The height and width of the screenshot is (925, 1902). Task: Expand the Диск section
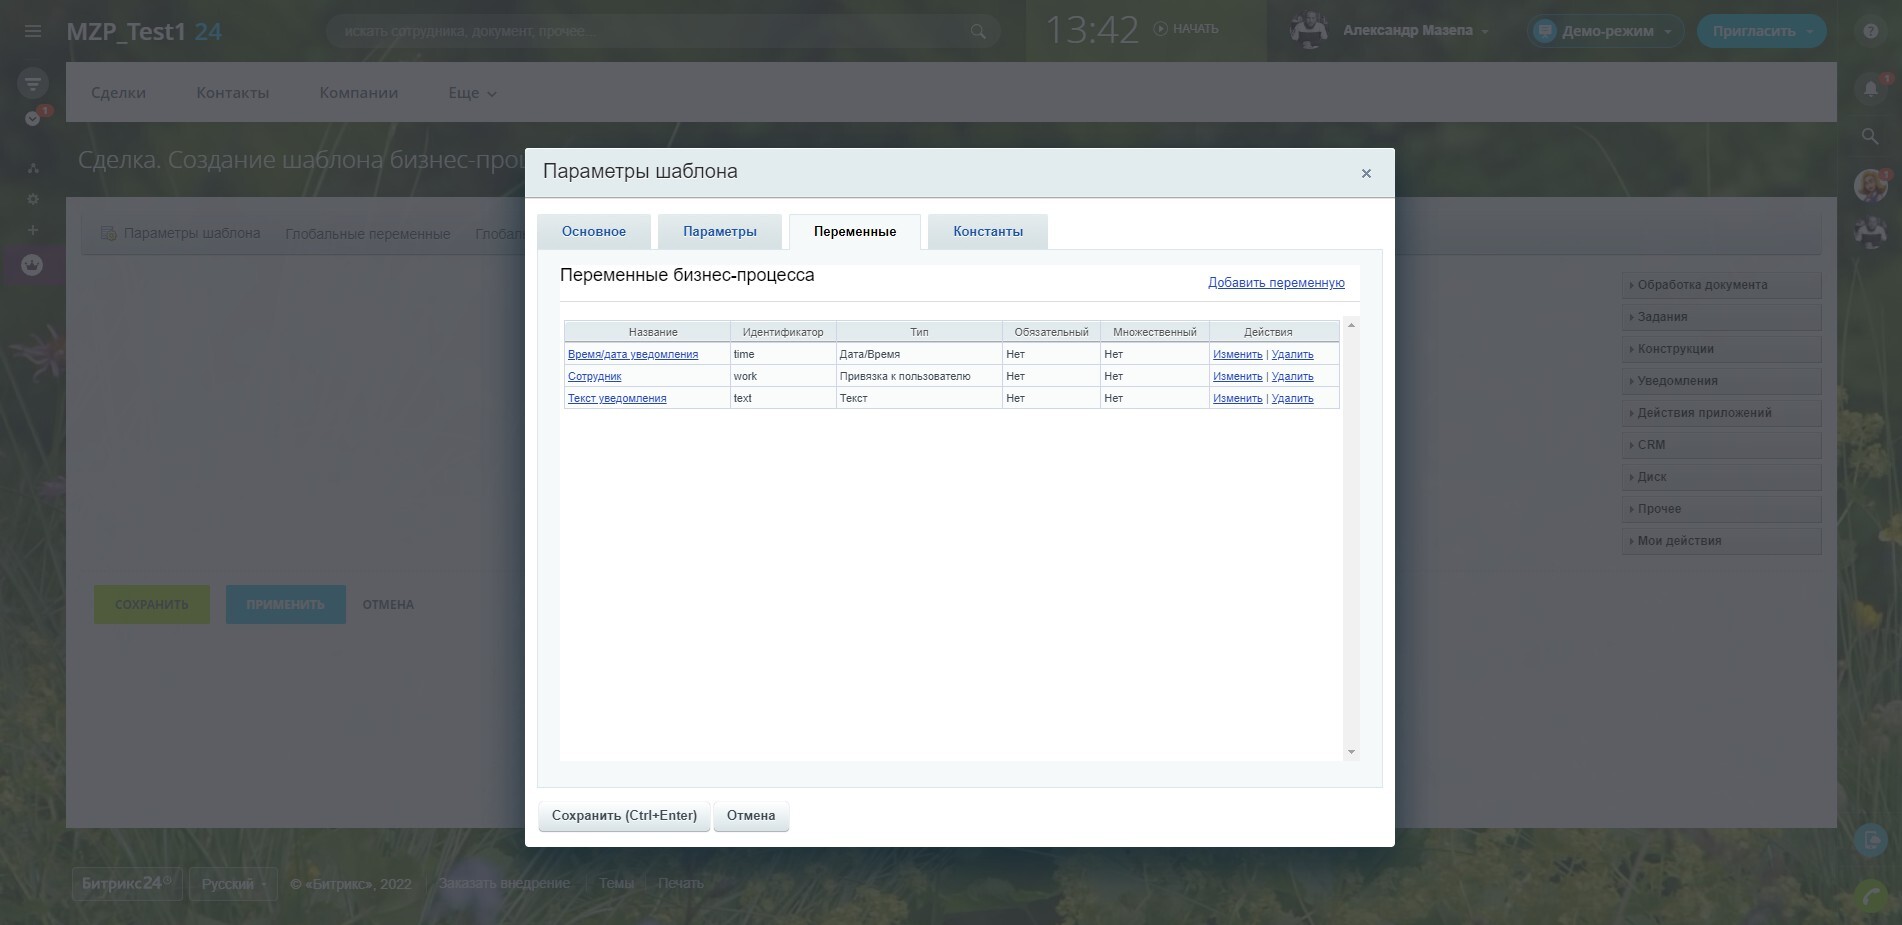(1721, 477)
